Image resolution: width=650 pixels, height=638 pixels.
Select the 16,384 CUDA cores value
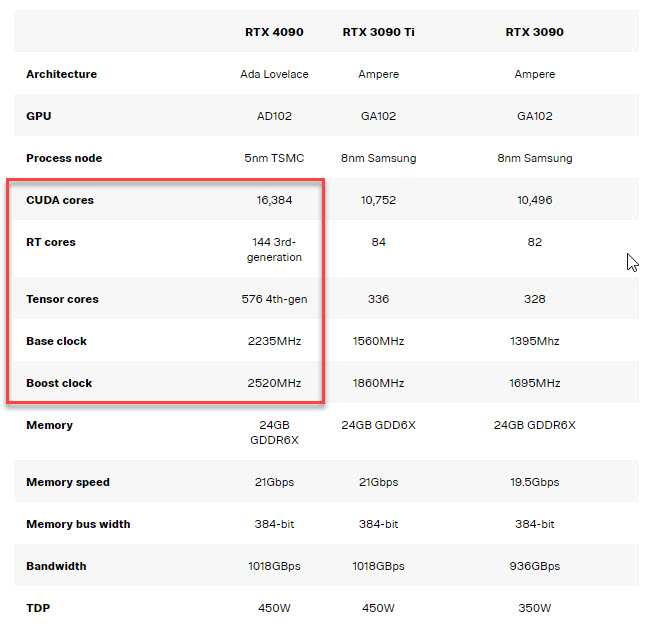274,200
